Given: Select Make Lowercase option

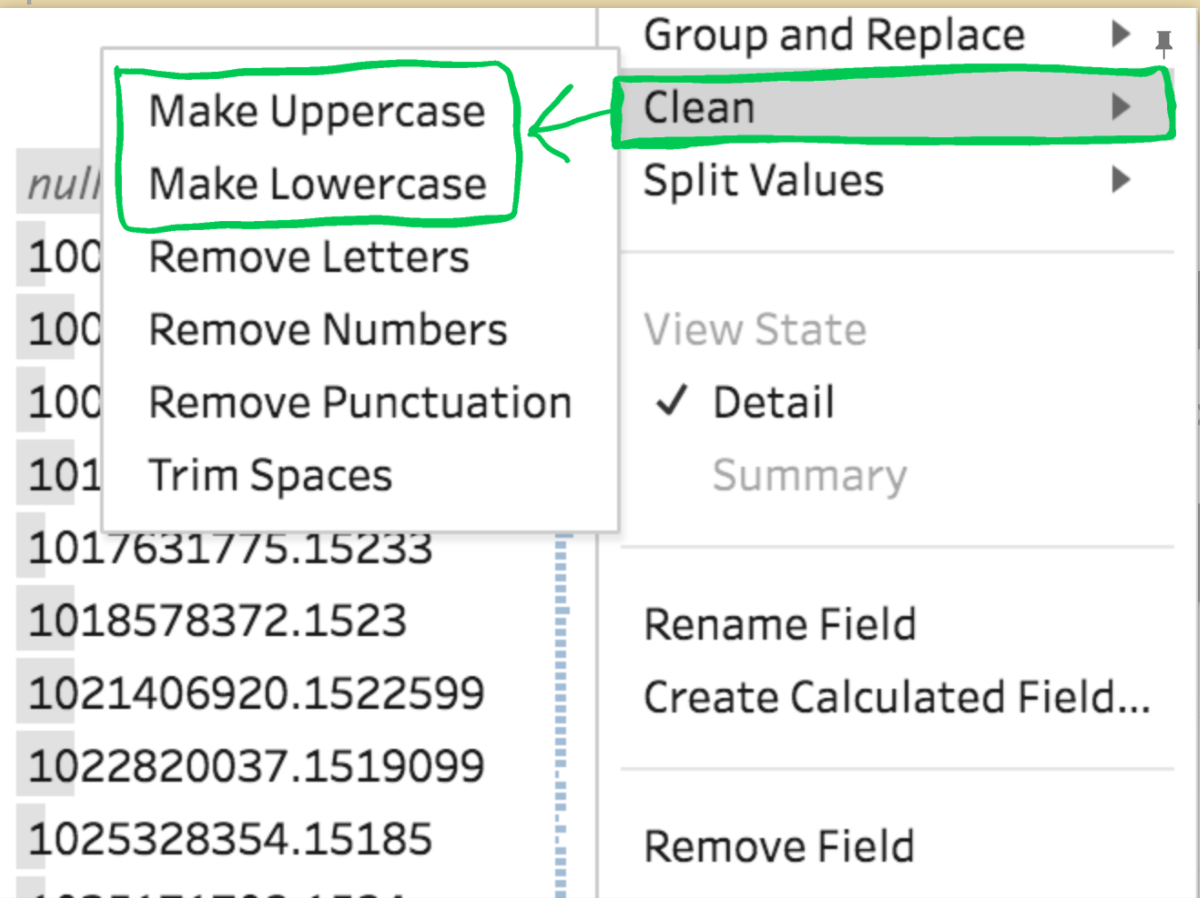Looking at the screenshot, I should click(x=317, y=184).
